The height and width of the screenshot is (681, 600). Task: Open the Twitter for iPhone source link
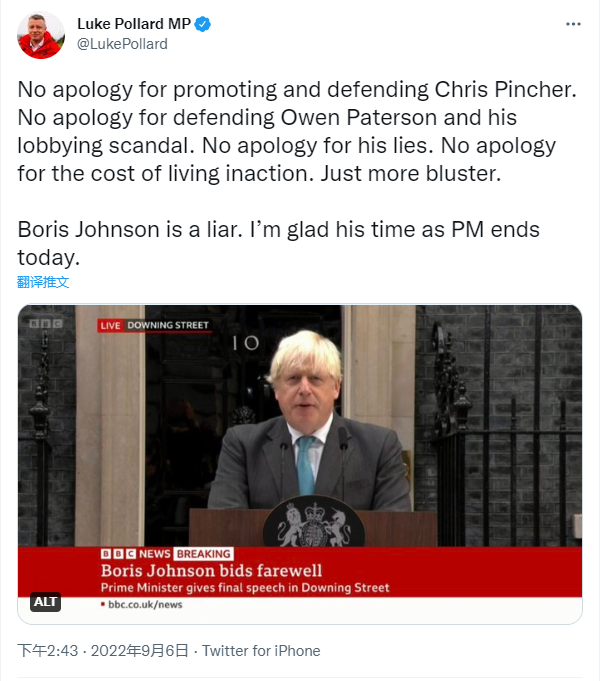click(x=261, y=651)
